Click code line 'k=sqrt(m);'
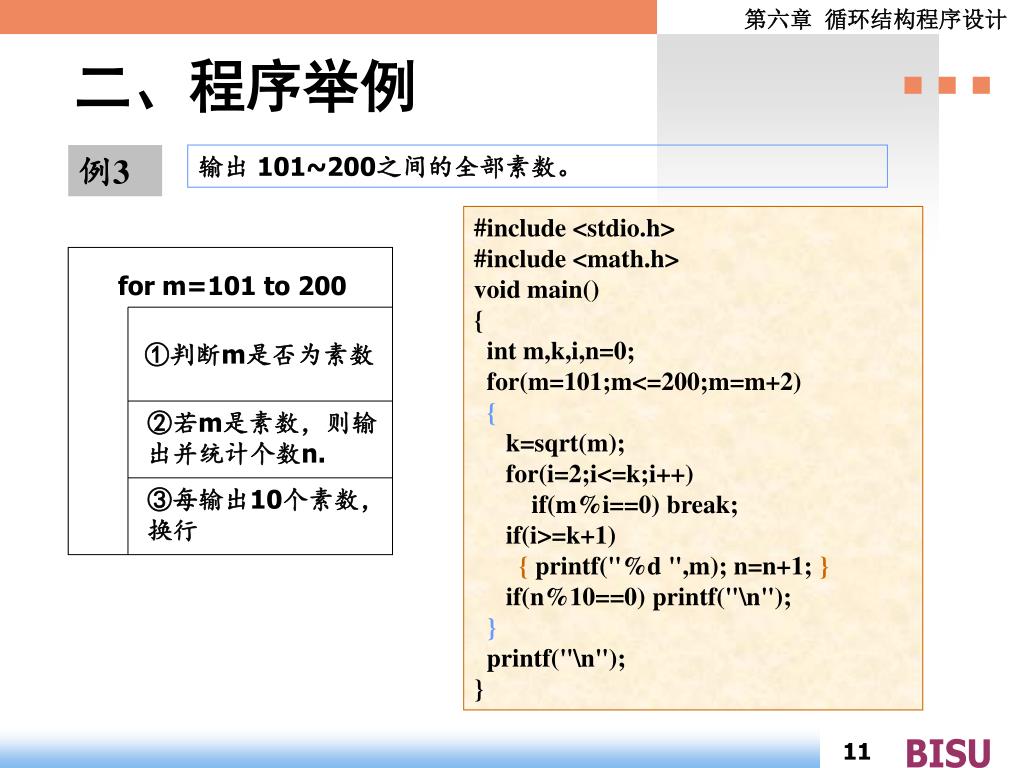The image size is (1024, 768). [565, 443]
